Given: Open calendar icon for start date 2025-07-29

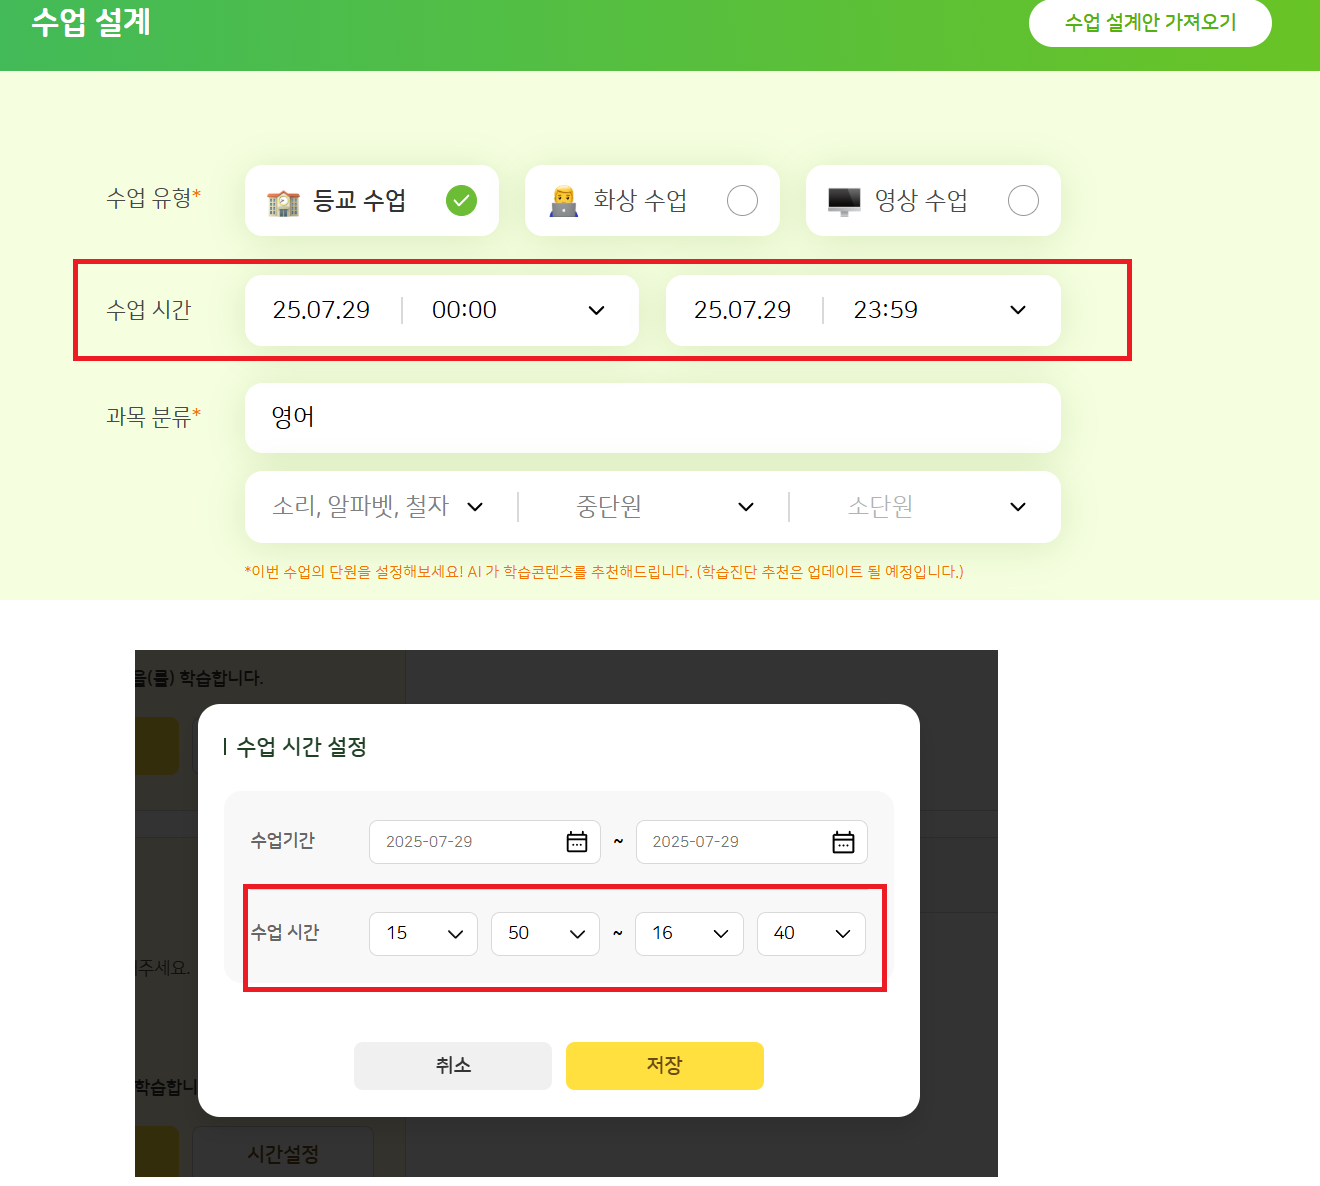Looking at the screenshot, I should pos(577,842).
